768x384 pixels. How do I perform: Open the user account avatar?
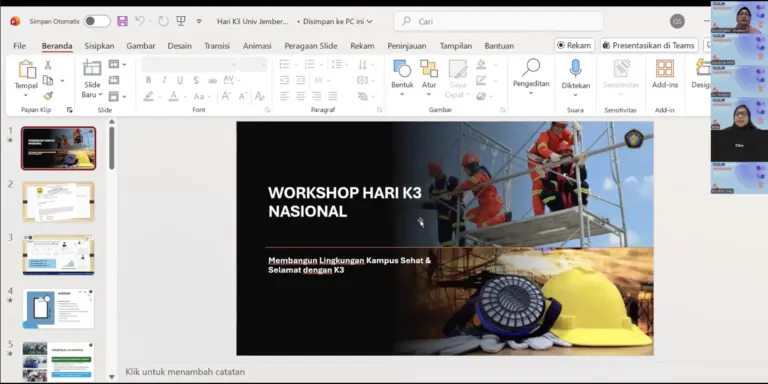[677, 22]
